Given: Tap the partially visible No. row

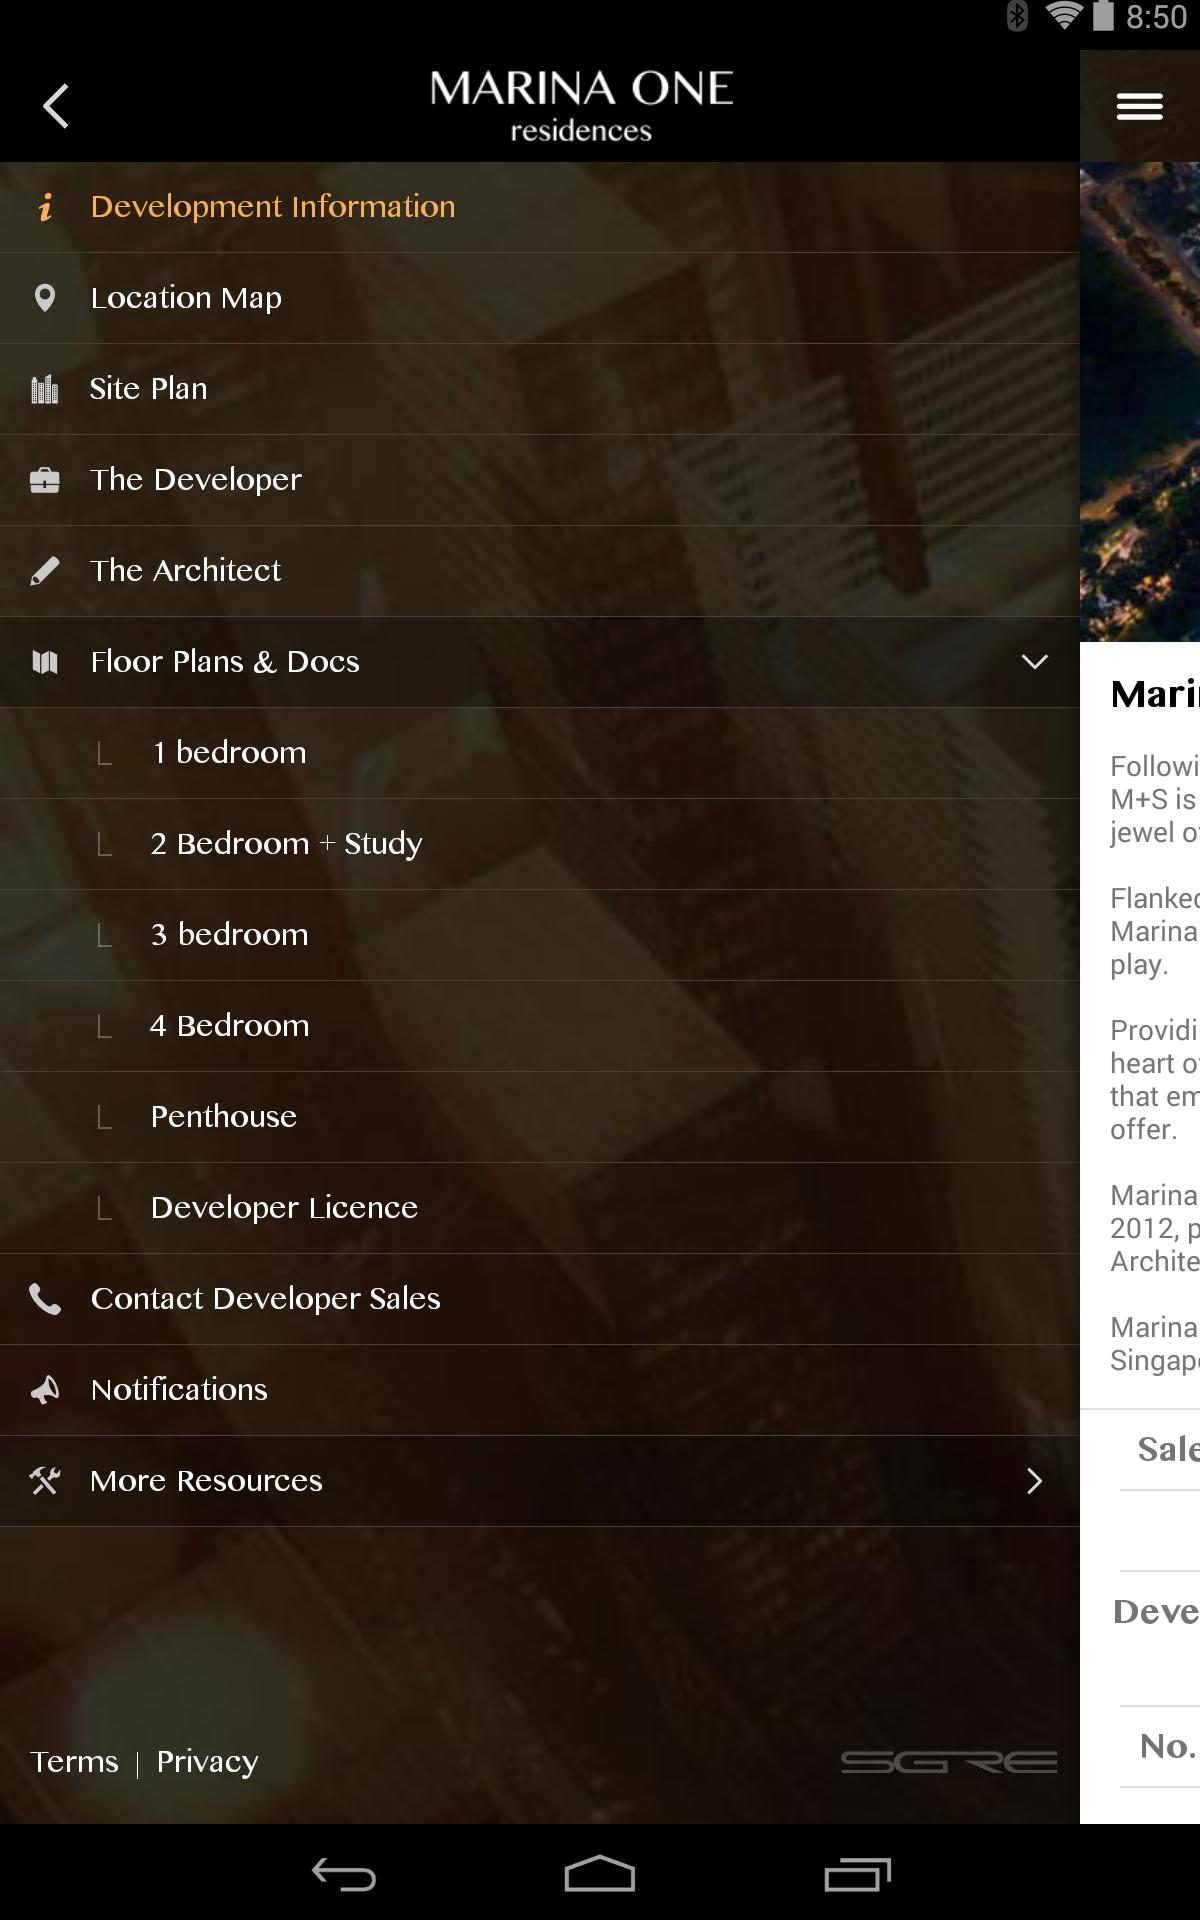Looking at the screenshot, I should [x=1160, y=1747].
